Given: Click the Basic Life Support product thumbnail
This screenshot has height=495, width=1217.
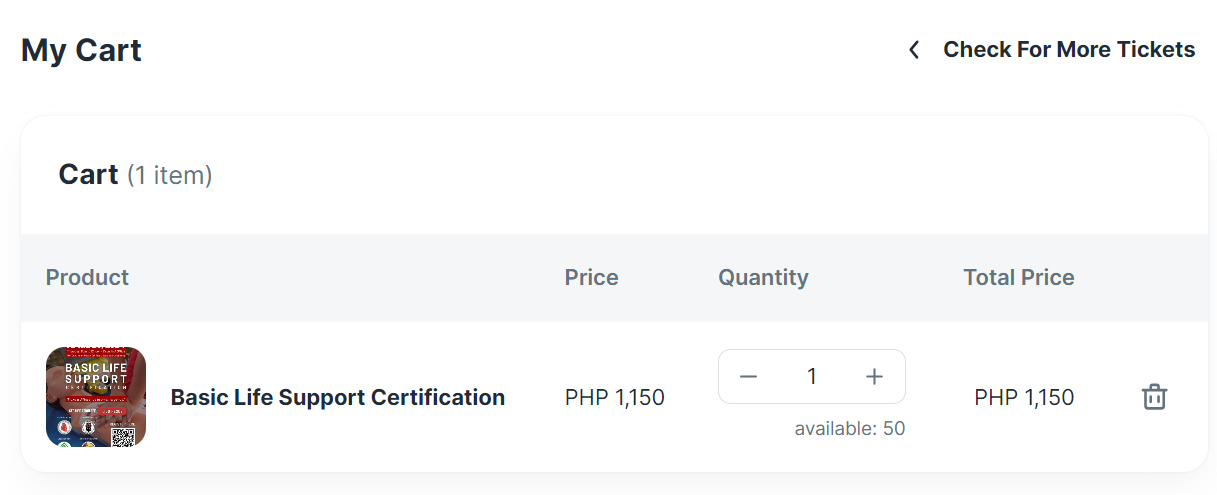Looking at the screenshot, I should [x=96, y=396].
